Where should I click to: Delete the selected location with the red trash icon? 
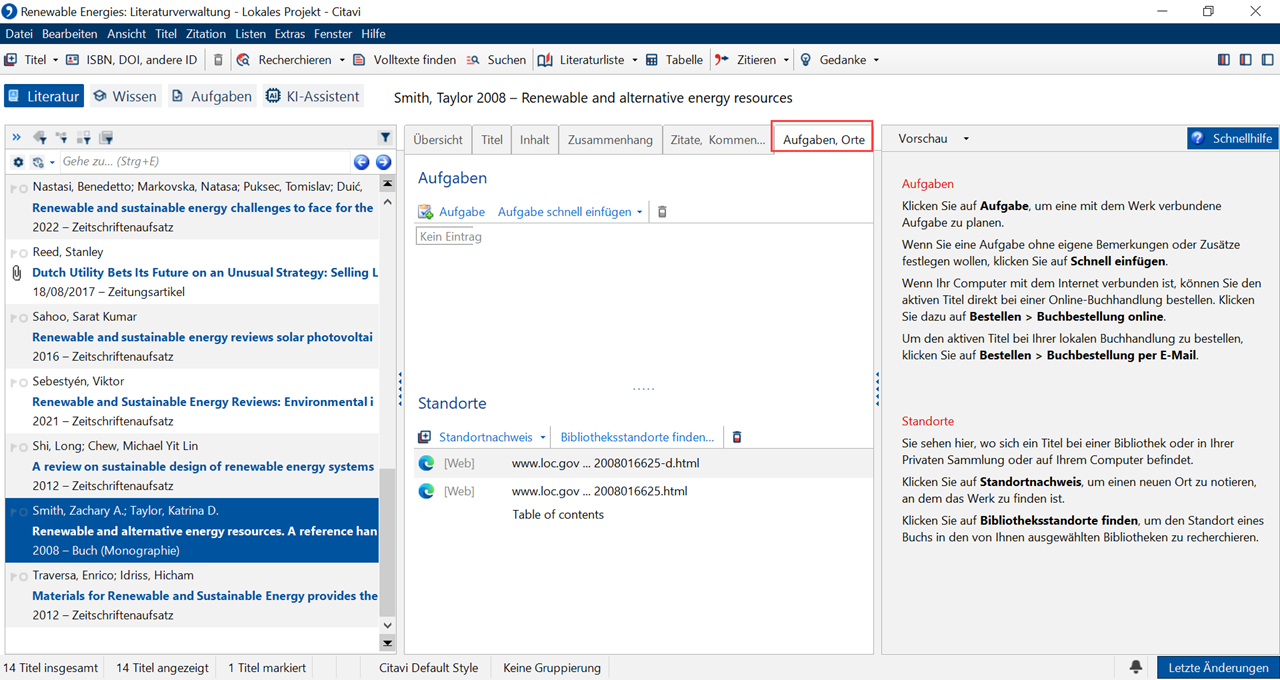(x=737, y=437)
